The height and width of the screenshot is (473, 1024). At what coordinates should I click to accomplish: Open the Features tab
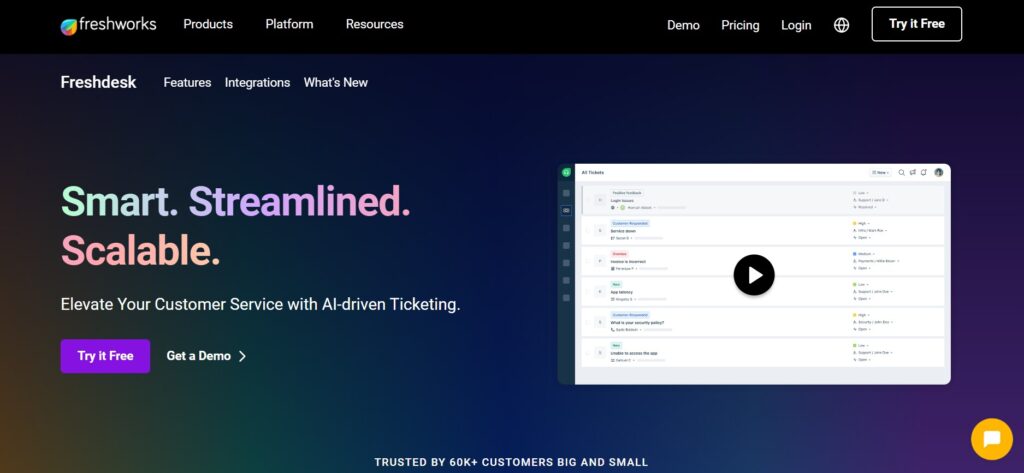tap(187, 82)
